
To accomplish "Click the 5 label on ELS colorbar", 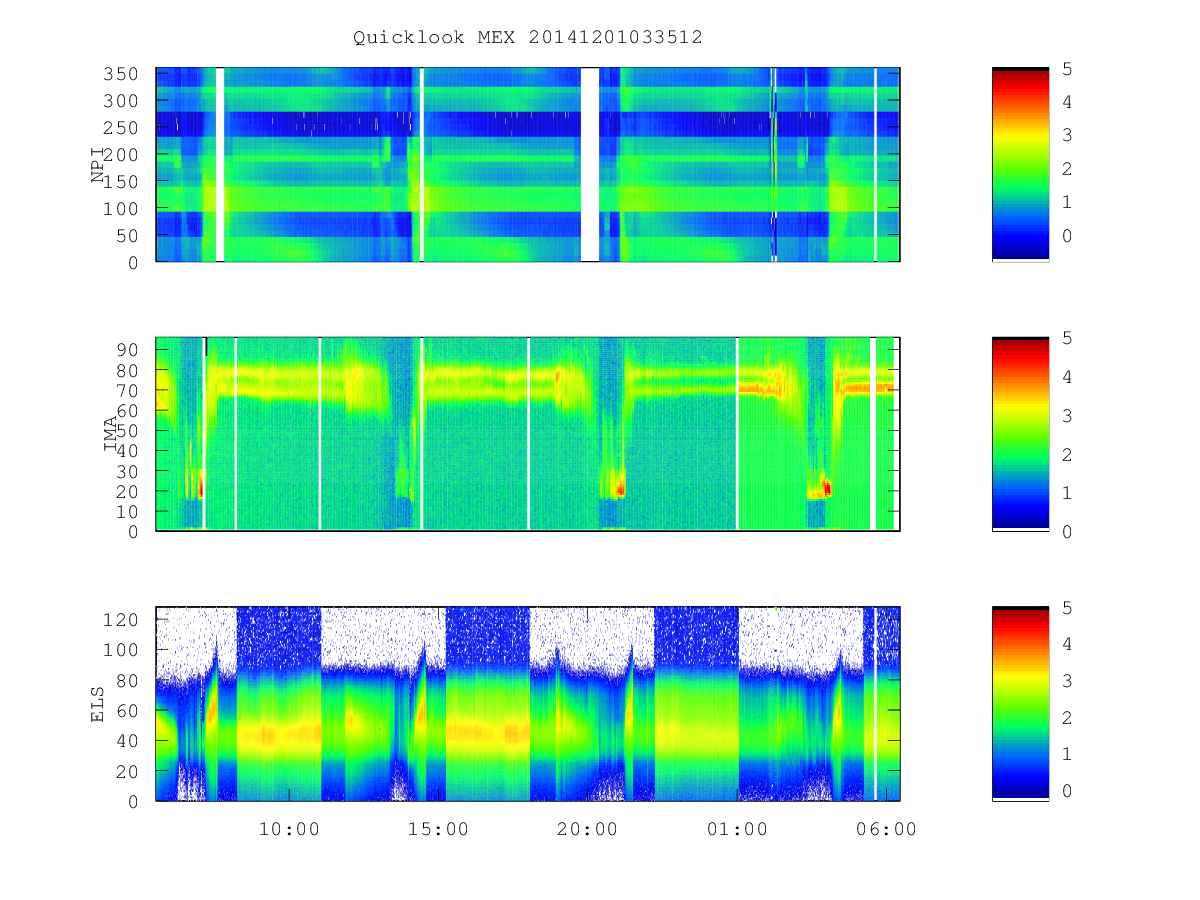I will click(x=1067, y=607).
